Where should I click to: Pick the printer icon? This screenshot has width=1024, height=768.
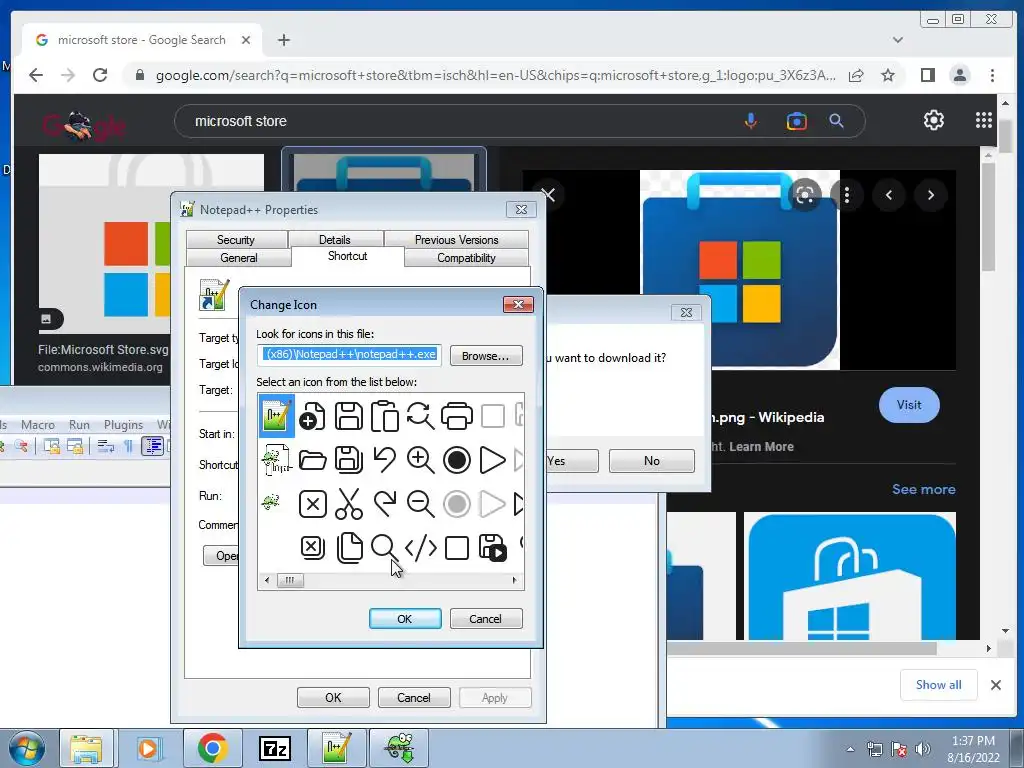[x=456, y=416]
